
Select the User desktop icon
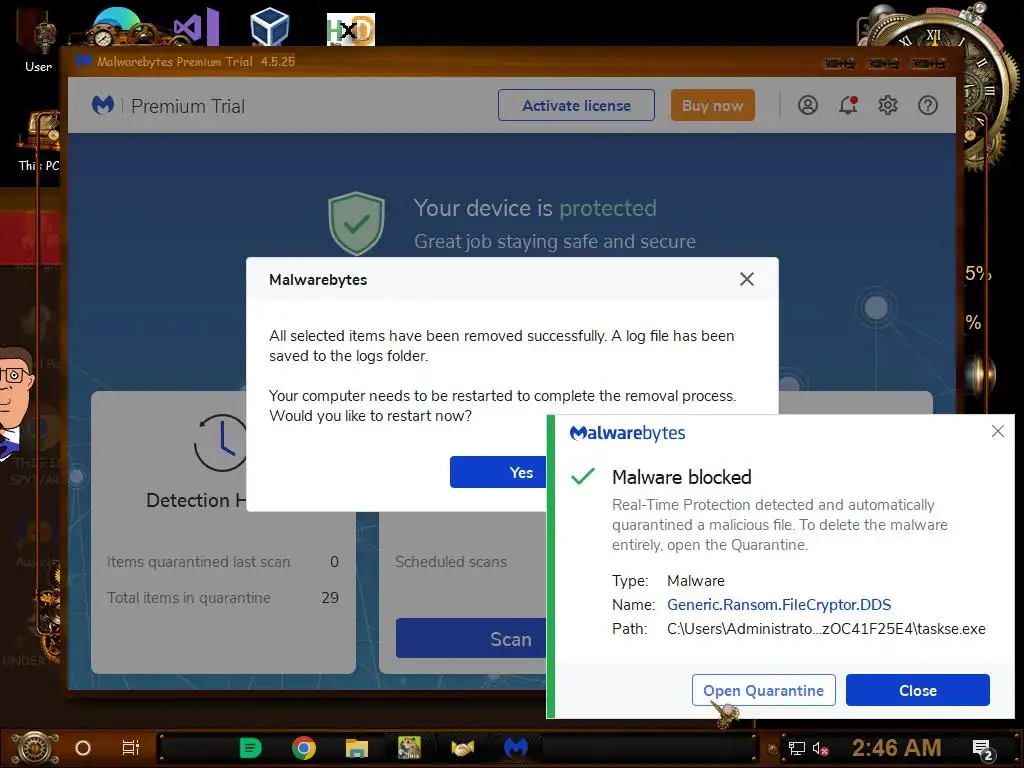click(x=38, y=39)
